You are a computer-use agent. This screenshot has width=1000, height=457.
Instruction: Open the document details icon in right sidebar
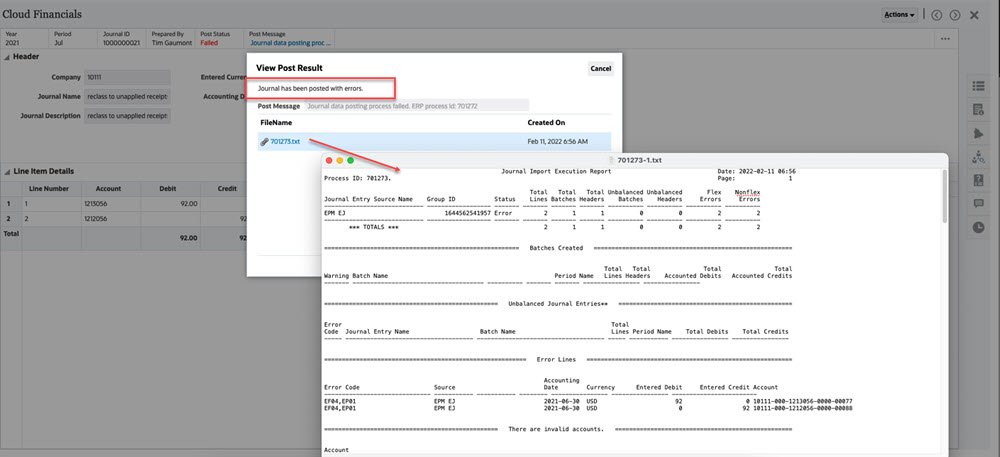tap(978, 110)
